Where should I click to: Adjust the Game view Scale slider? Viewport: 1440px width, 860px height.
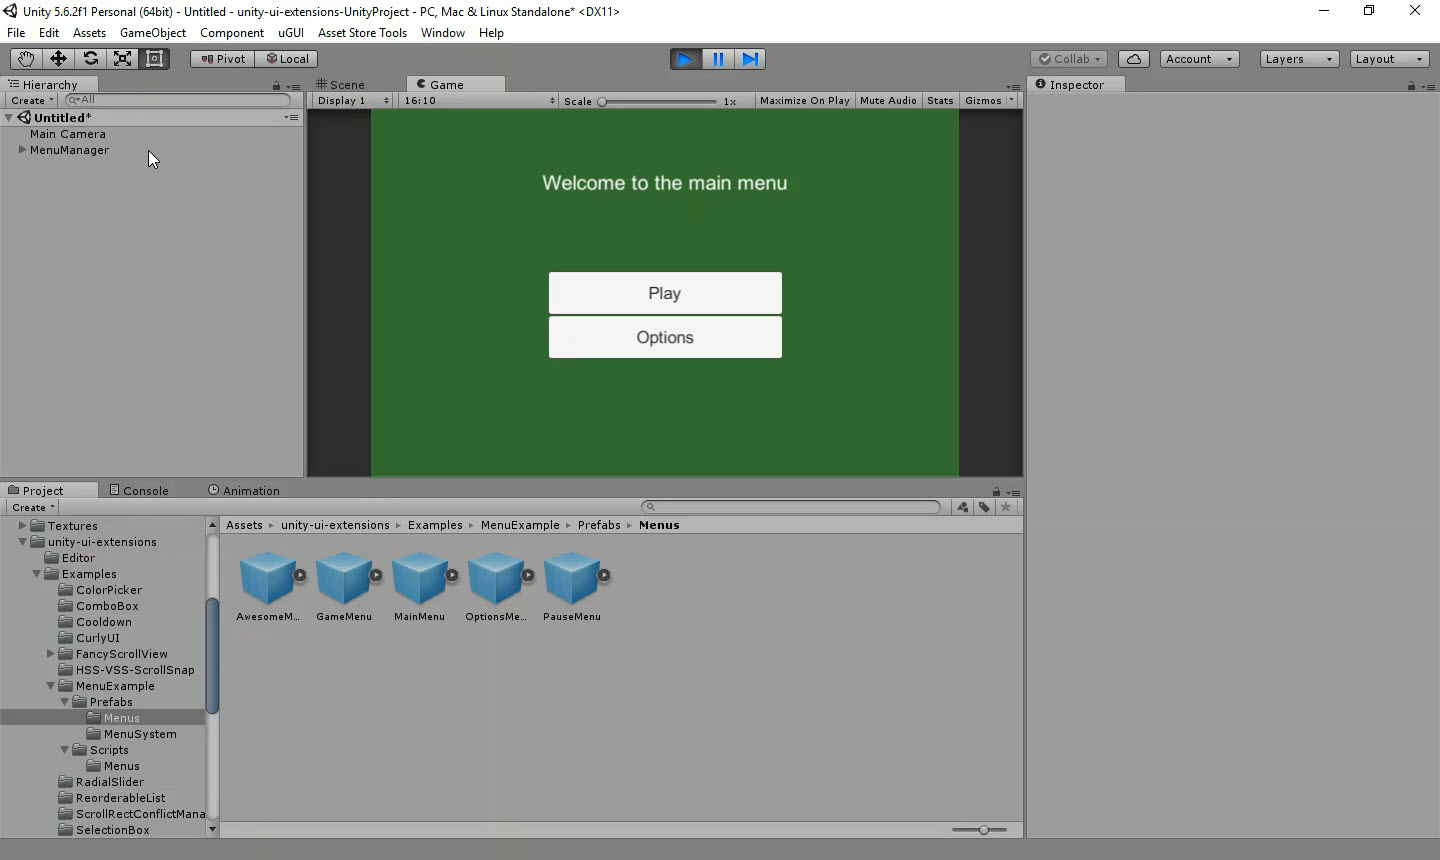659,102
